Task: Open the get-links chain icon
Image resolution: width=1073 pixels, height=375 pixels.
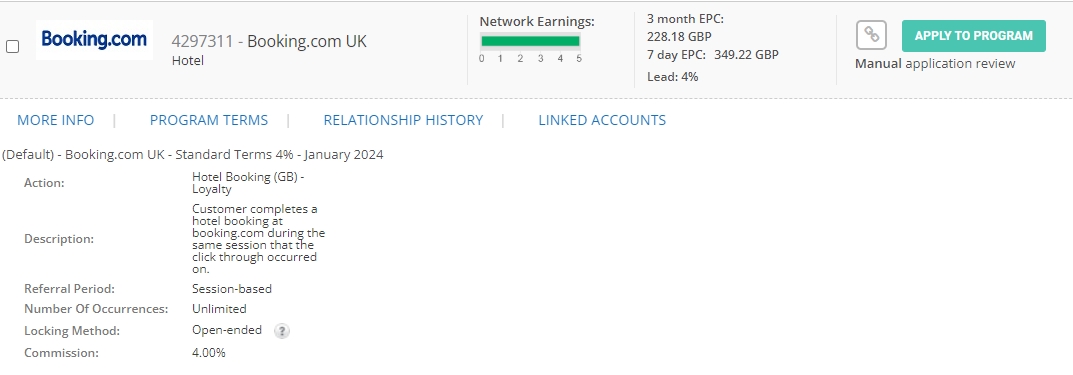Action: 871,35
